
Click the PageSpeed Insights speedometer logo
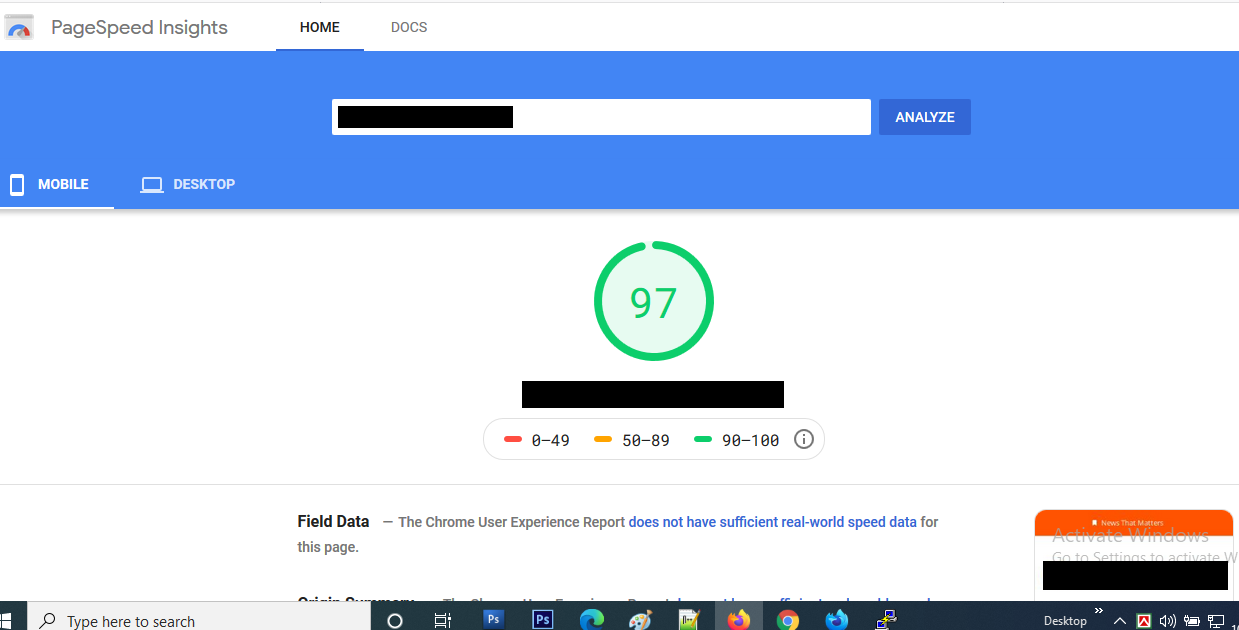tap(20, 28)
